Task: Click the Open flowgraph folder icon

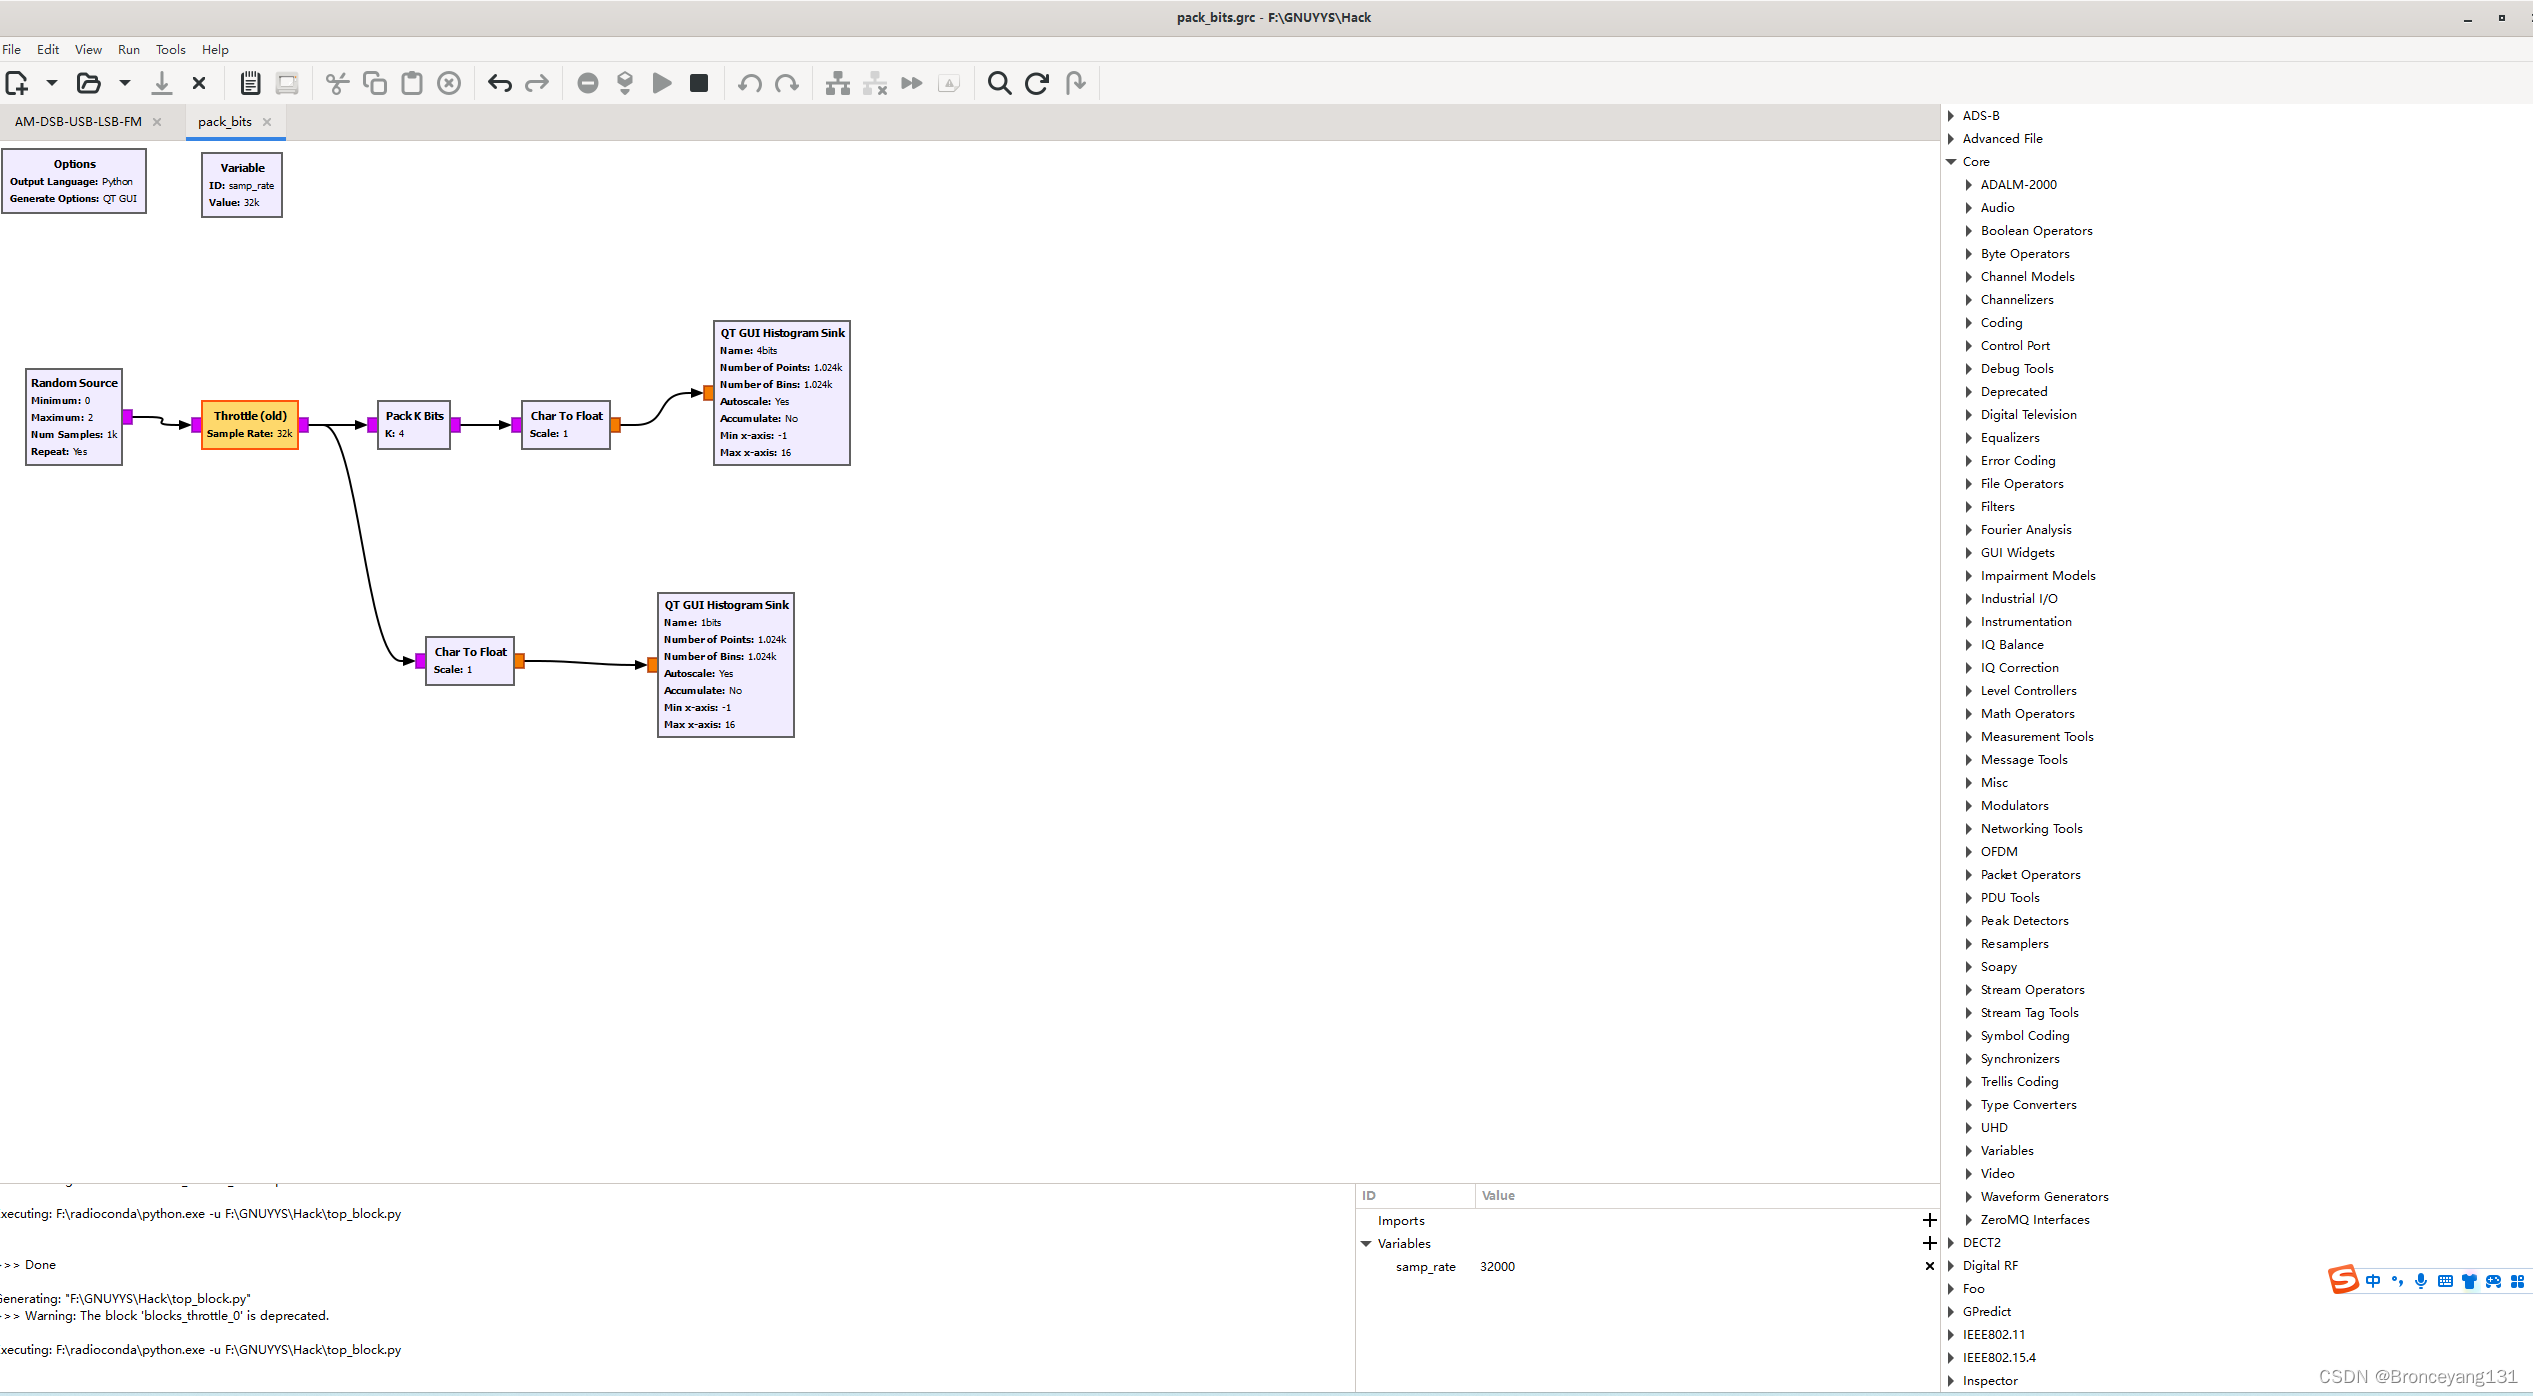Action: [x=89, y=83]
